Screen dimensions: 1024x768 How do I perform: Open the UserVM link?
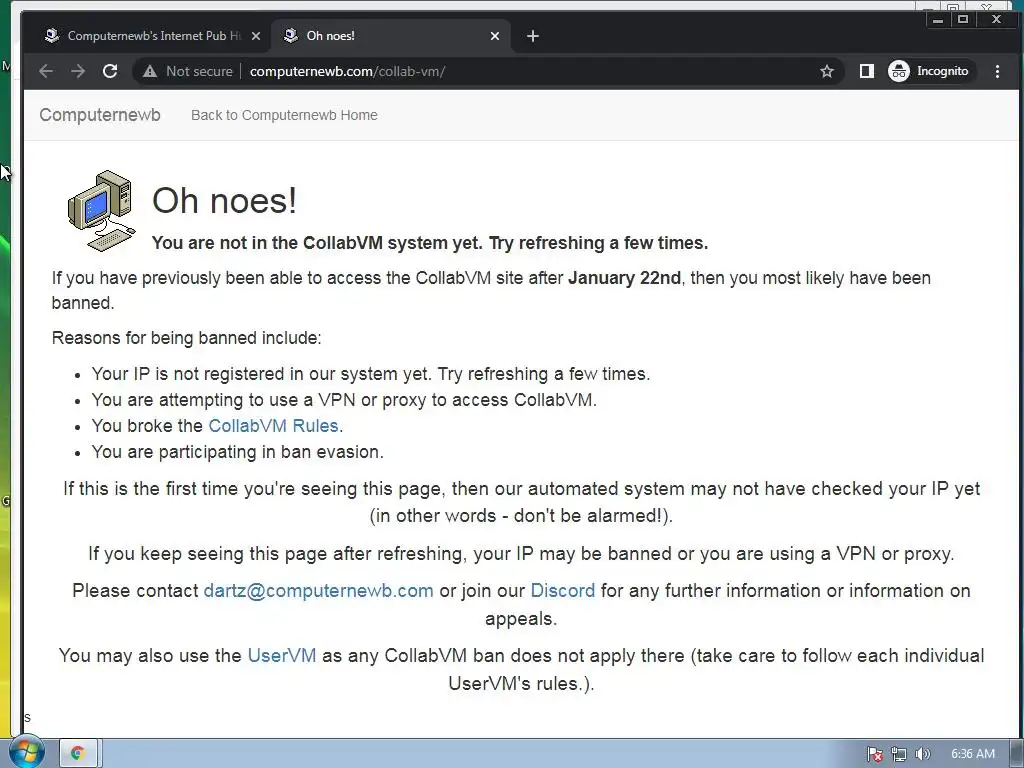[x=281, y=655]
